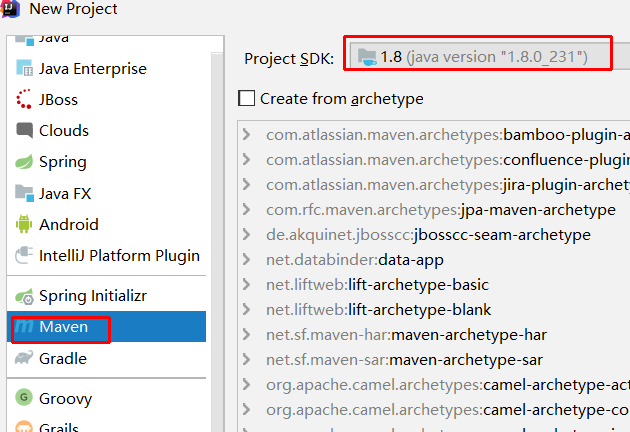Select Clouds project type

coord(106,131)
